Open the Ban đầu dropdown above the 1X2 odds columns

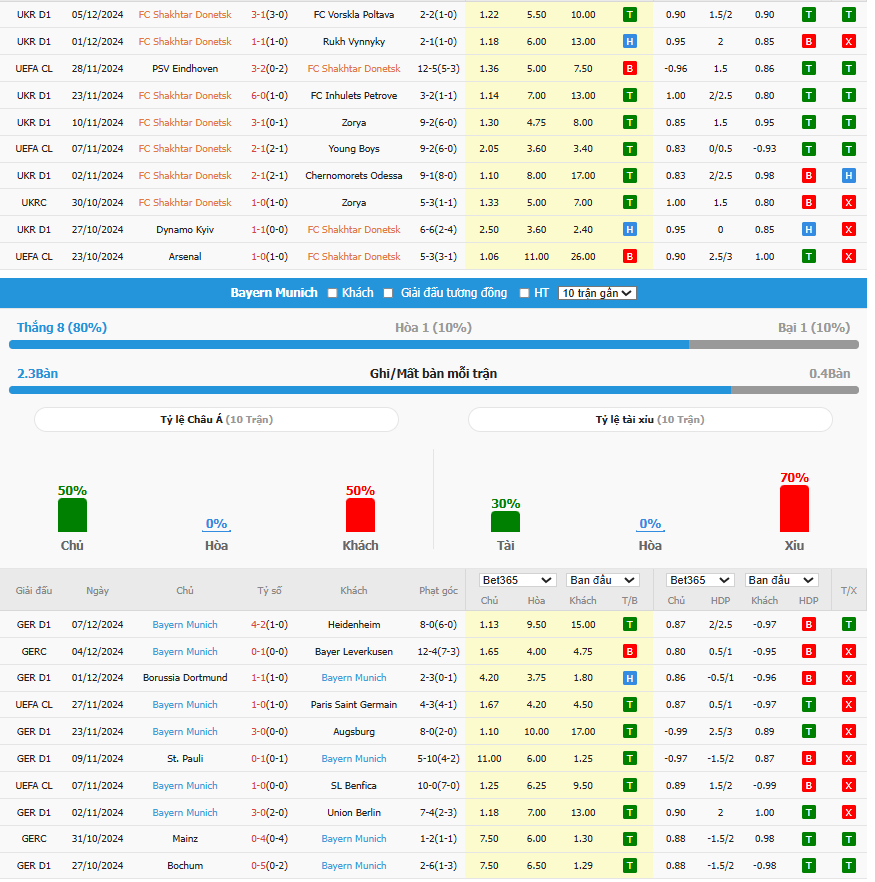(x=602, y=580)
